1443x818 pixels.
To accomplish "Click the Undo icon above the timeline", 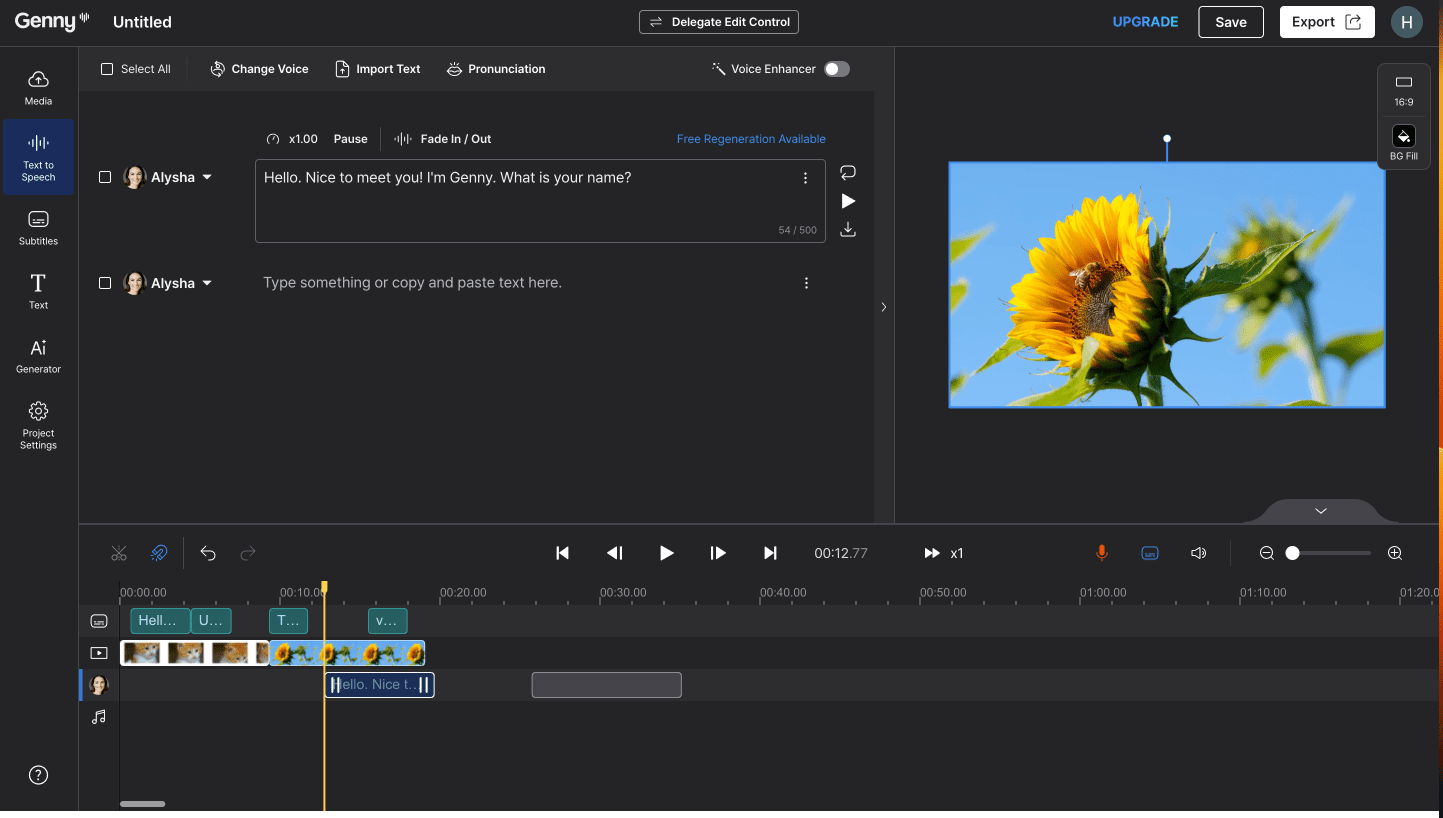I will (208, 552).
